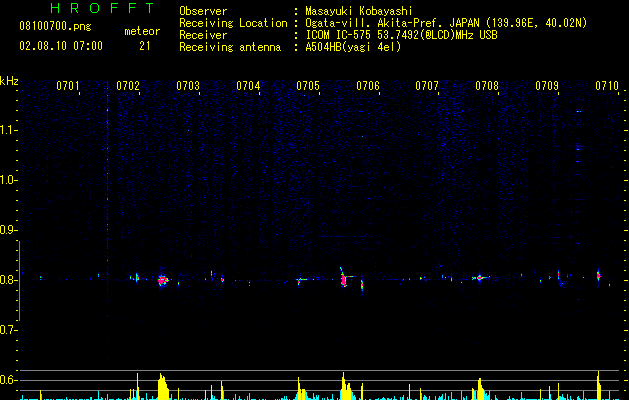Click the 0701 time marker
Screen dimensions: 629x400
[x=68, y=86]
